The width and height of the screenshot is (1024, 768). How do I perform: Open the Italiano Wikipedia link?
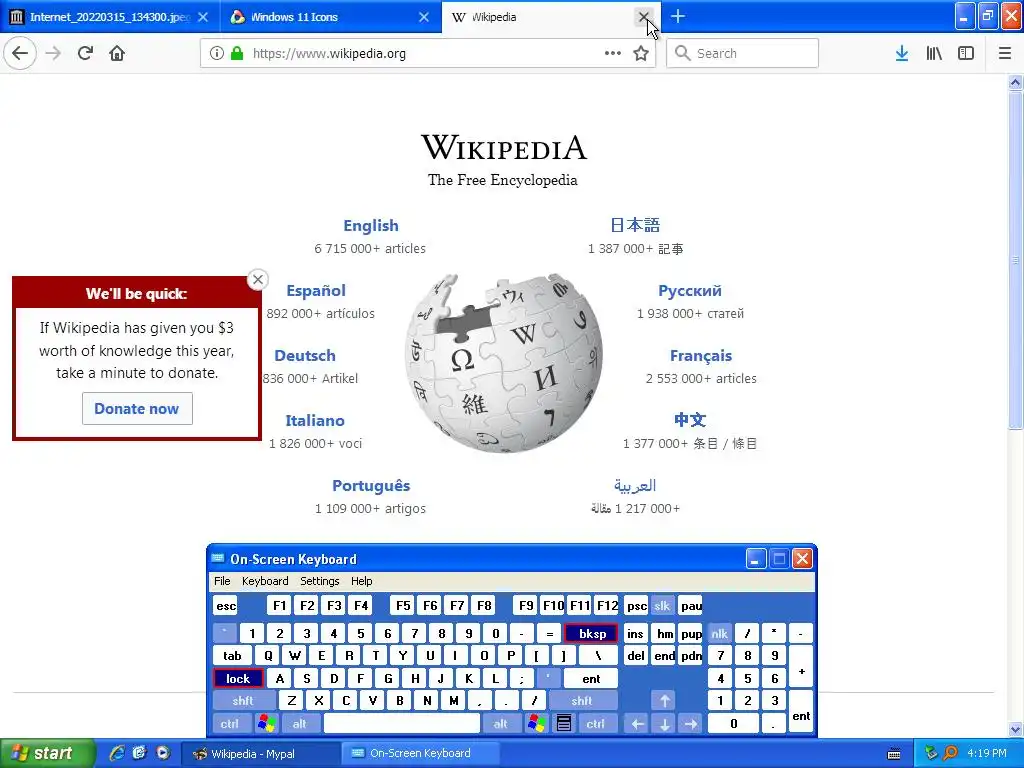point(315,420)
